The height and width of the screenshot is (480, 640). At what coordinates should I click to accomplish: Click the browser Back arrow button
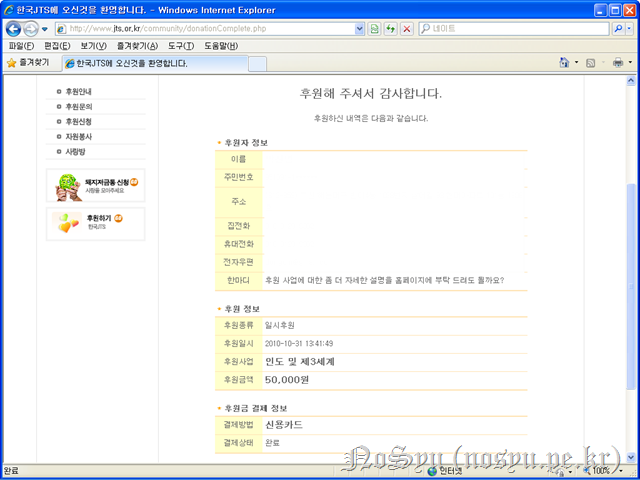pyautogui.click(x=14, y=29)
